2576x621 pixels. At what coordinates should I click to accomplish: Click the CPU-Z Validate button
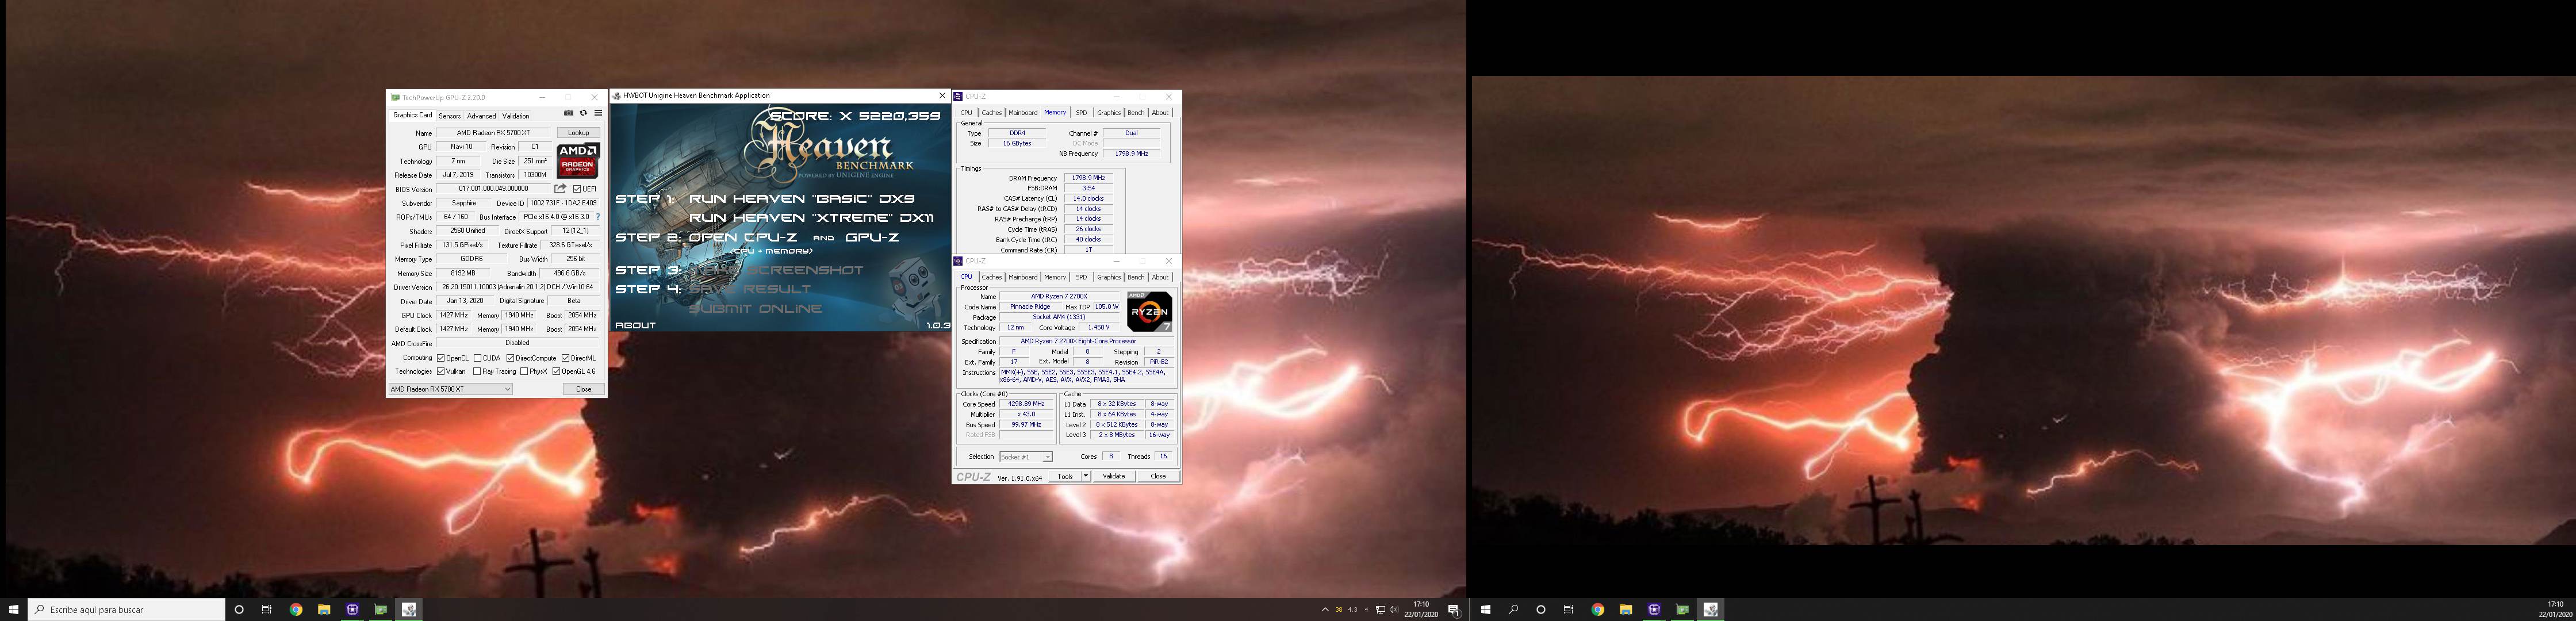click(x=1114, y=476)
